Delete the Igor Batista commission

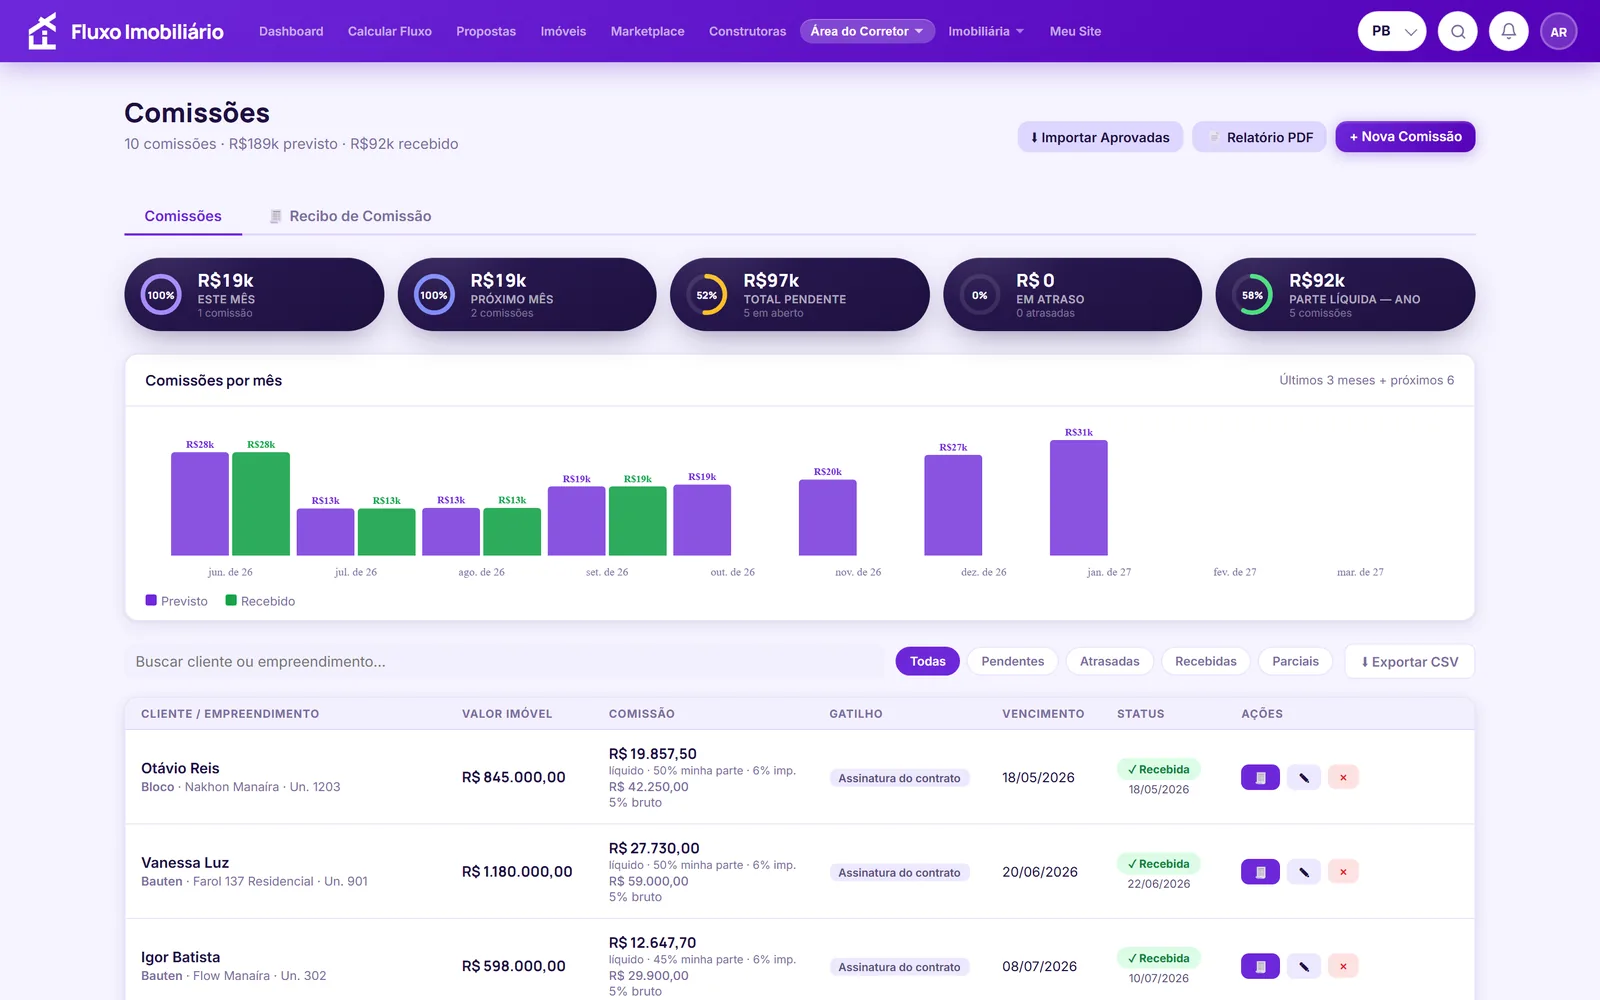1343,966
